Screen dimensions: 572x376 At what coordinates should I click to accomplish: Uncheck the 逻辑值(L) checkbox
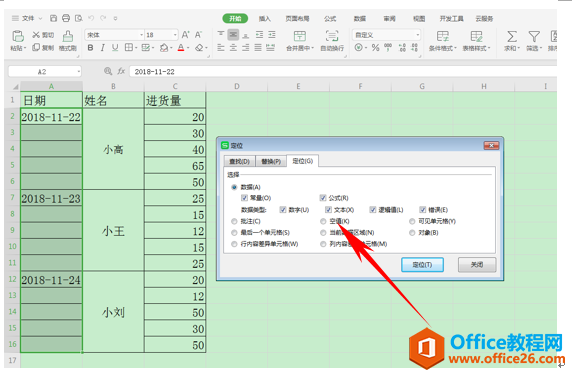[x=372, y=210]
